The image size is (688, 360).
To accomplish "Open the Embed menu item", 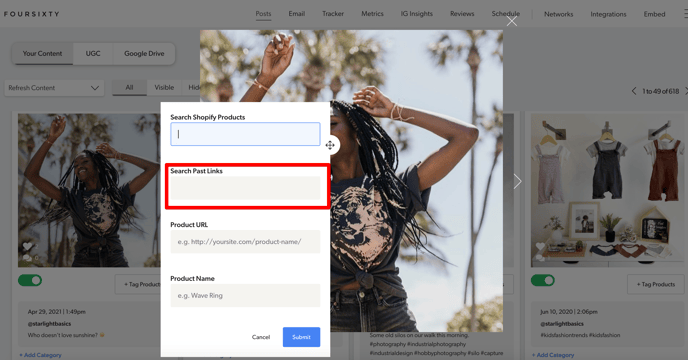I will (x=654, y=14).
